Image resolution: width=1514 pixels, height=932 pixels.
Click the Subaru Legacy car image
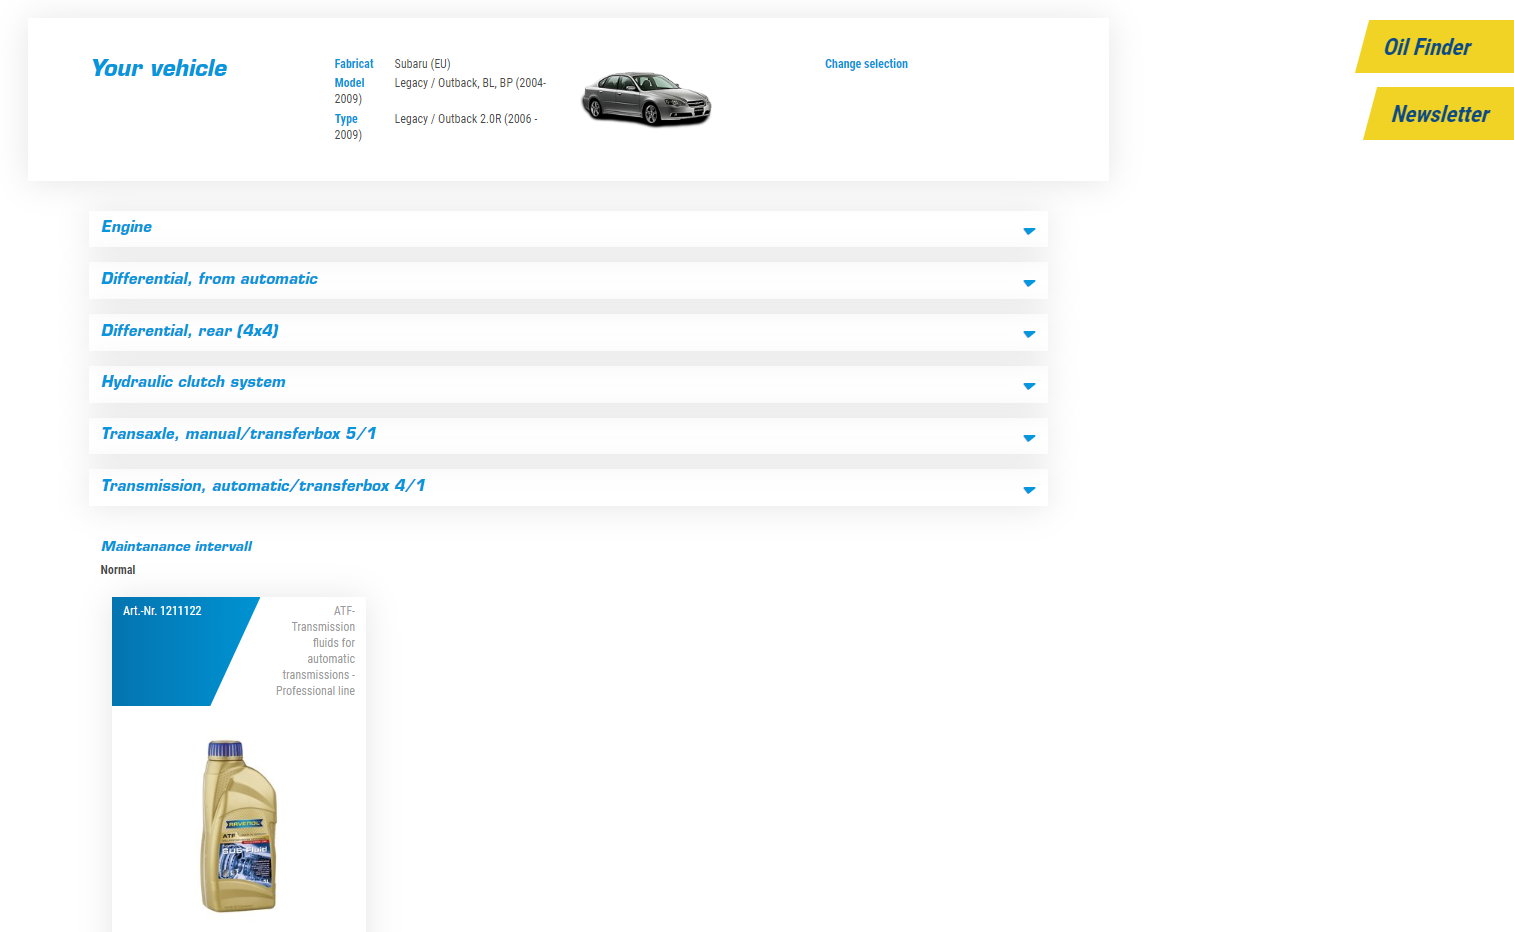tap(646, 99)
